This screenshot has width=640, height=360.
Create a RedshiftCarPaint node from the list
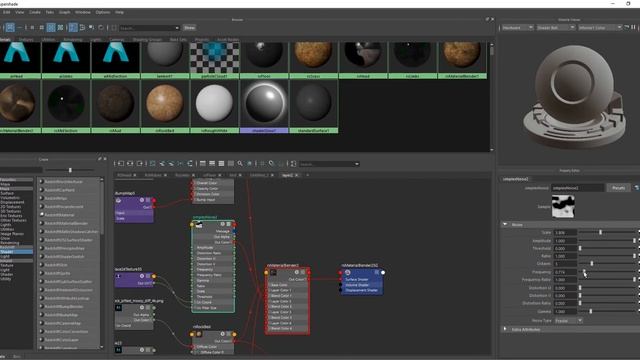tap(59, 190)
